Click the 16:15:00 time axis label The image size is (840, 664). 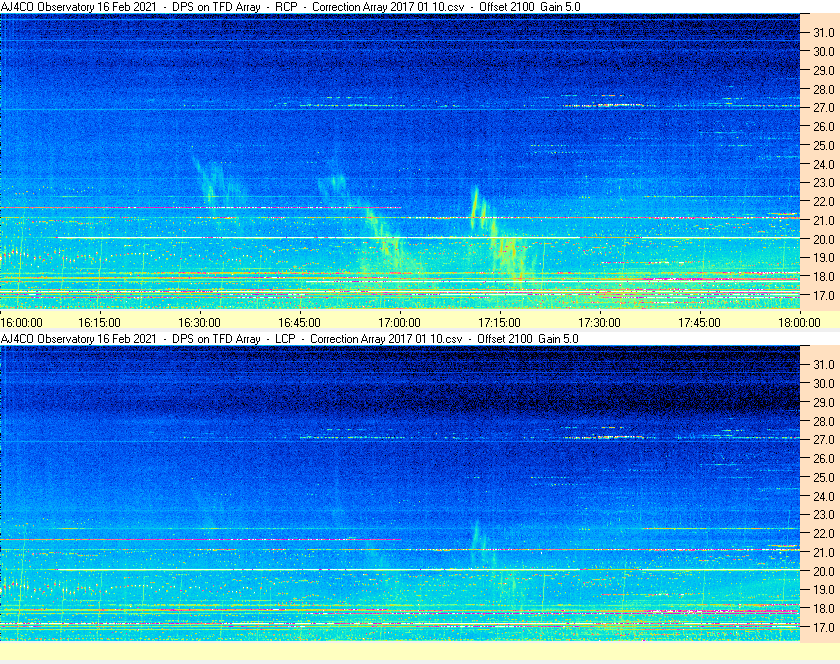(x=100, y=323)
